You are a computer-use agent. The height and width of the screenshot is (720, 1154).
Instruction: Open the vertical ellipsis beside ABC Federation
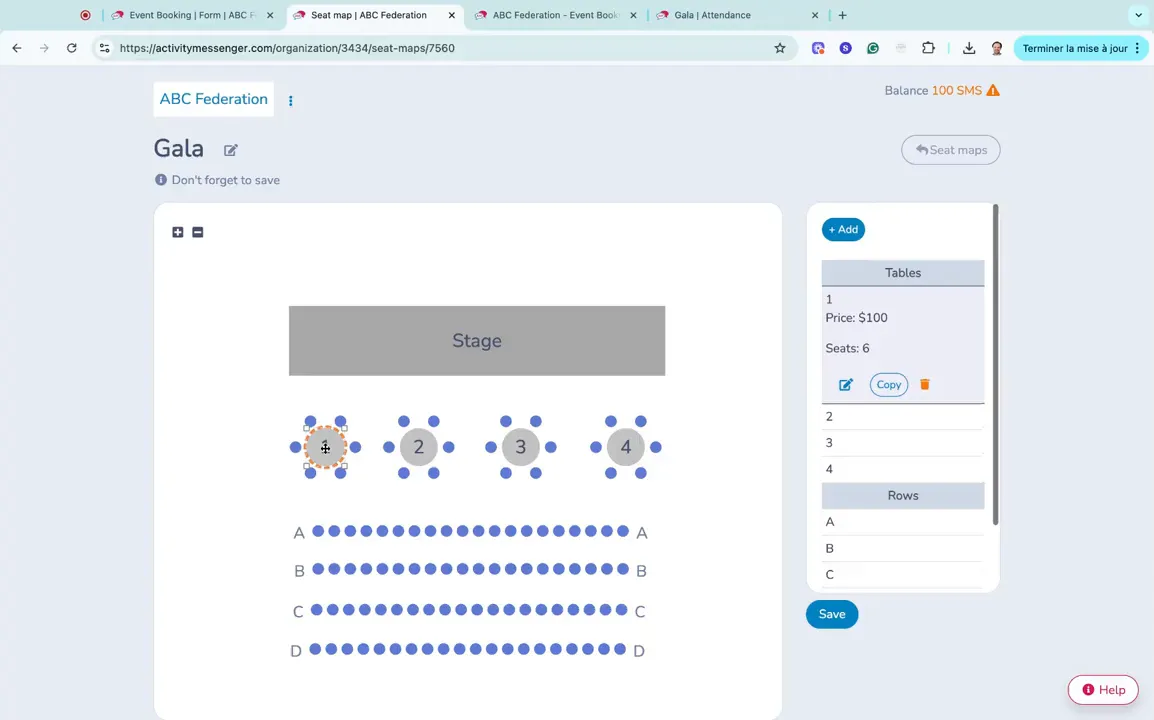(290, 100)
